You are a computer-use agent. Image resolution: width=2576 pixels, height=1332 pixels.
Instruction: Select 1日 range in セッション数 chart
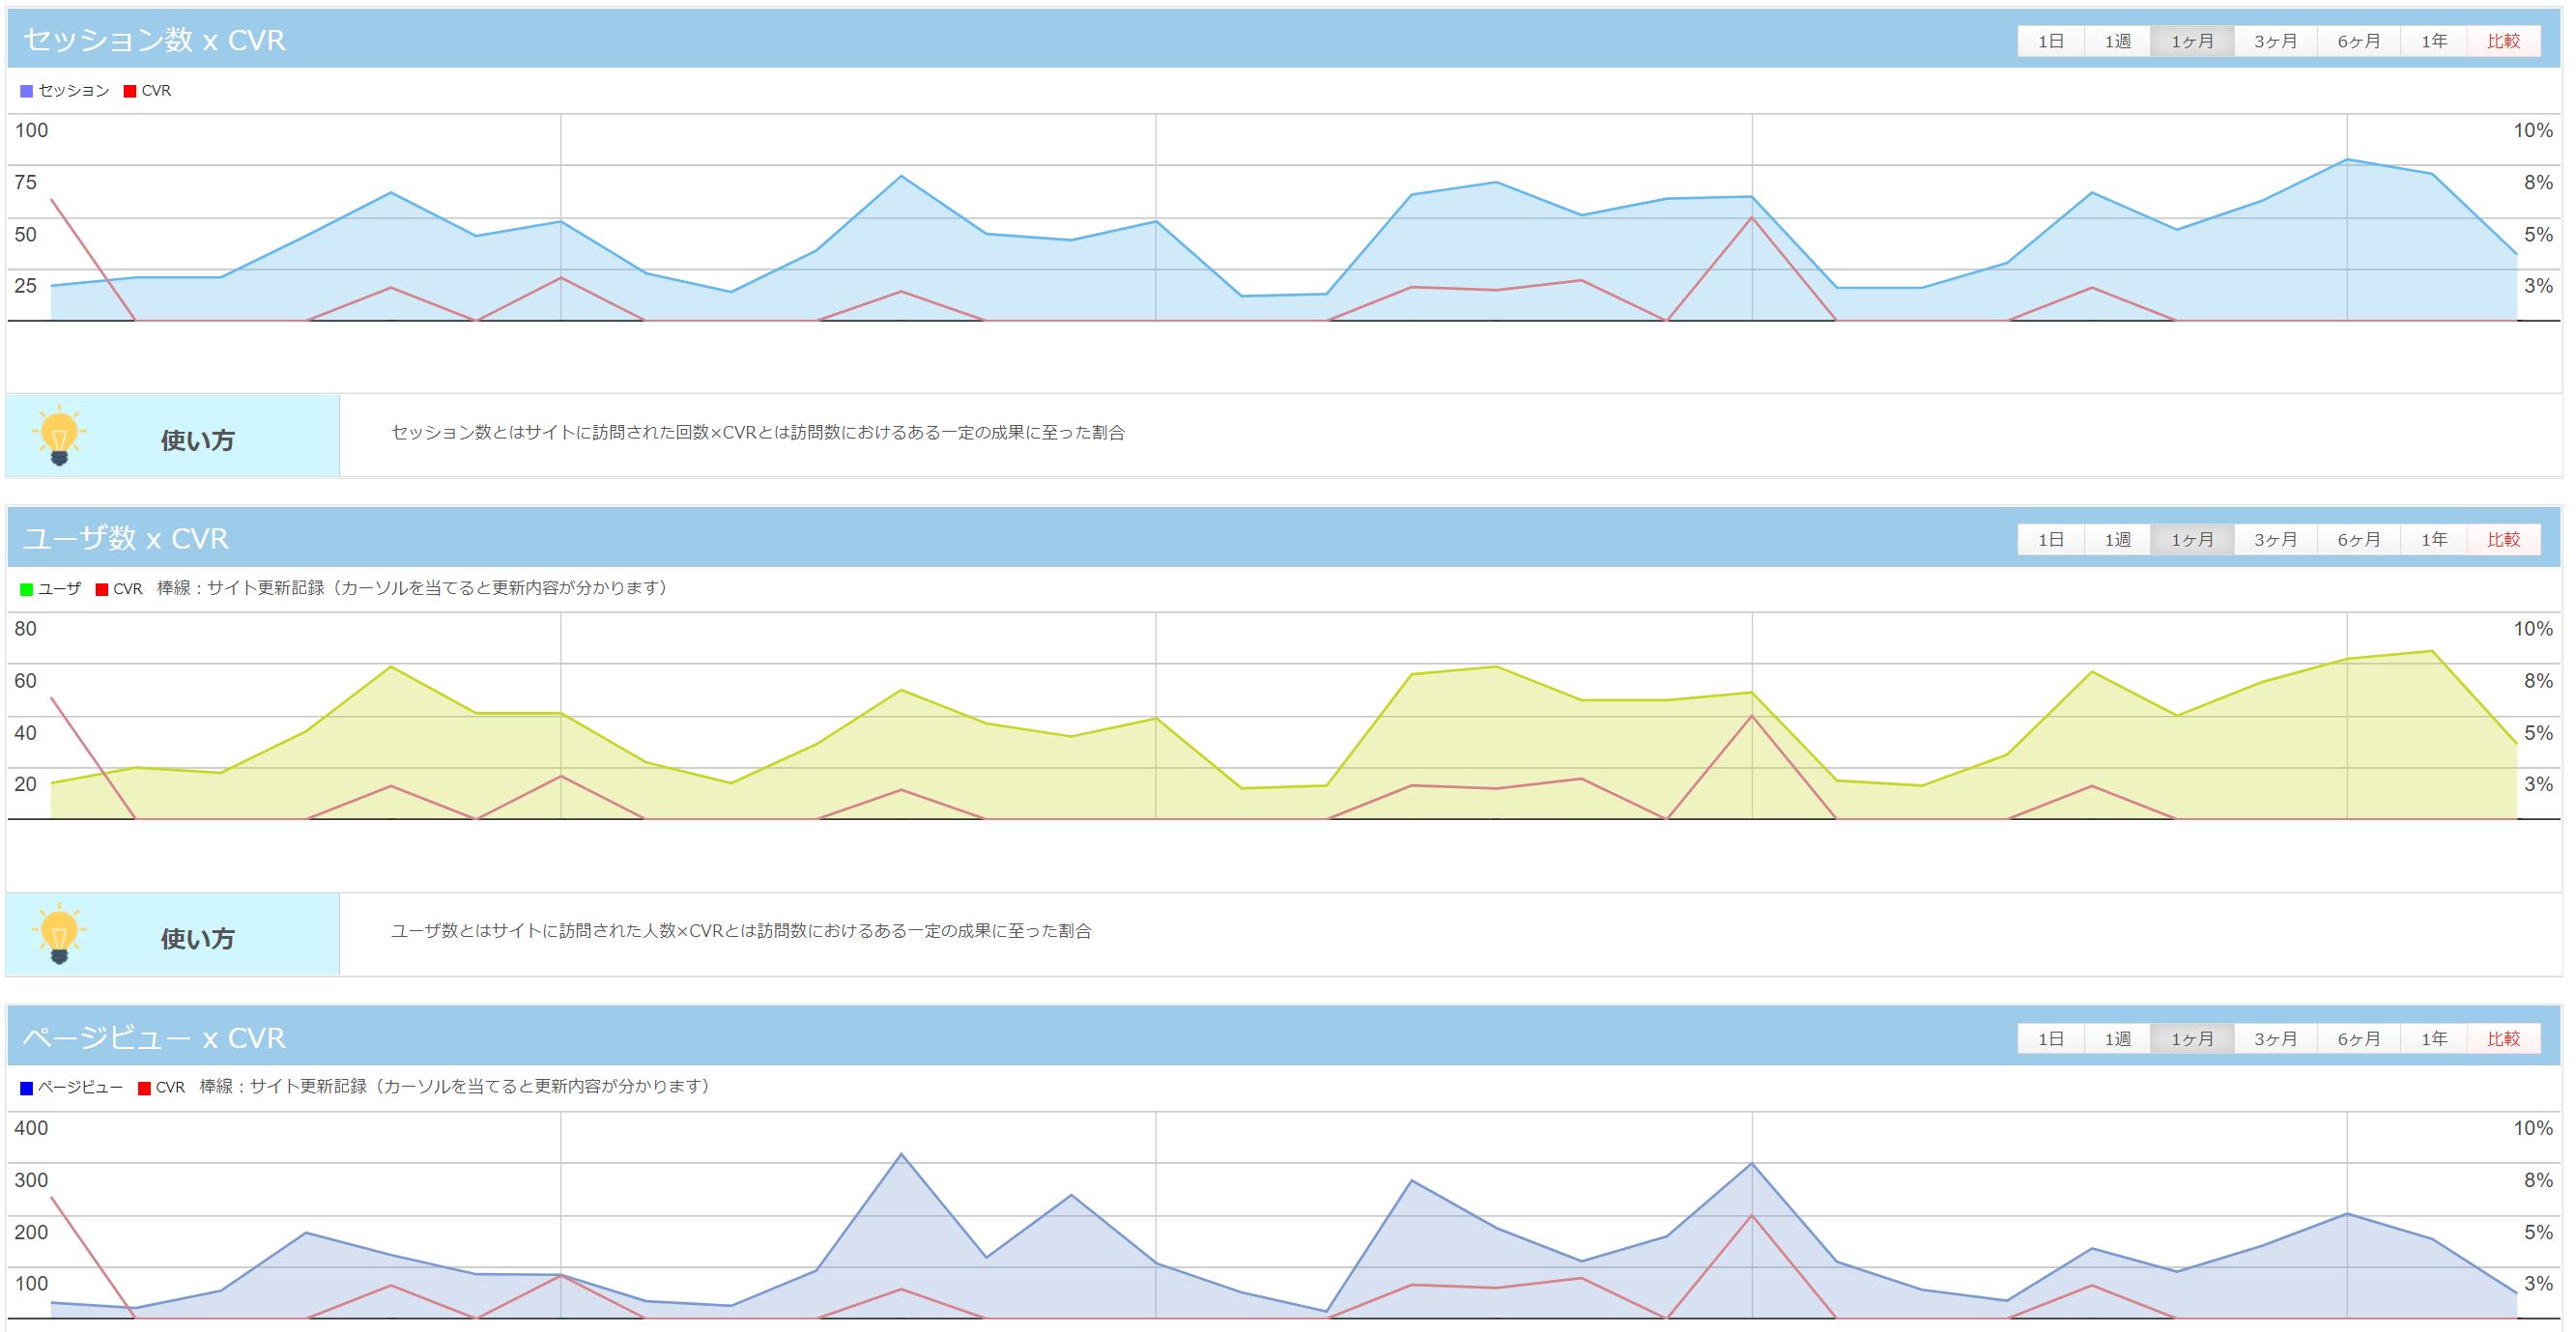2050,41
